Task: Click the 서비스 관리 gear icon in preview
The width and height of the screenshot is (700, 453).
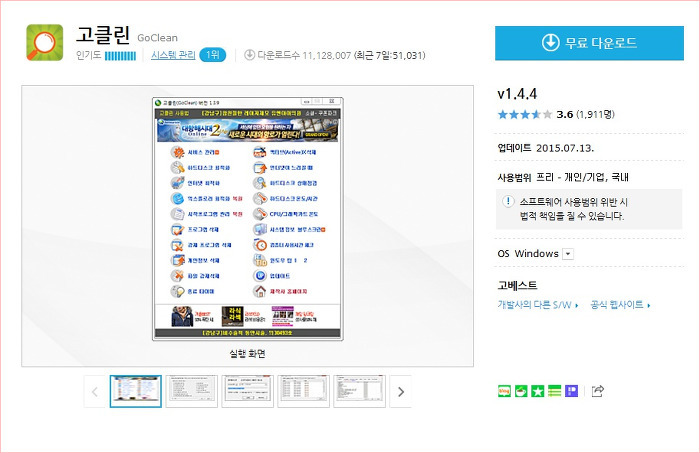Action: 178,152
